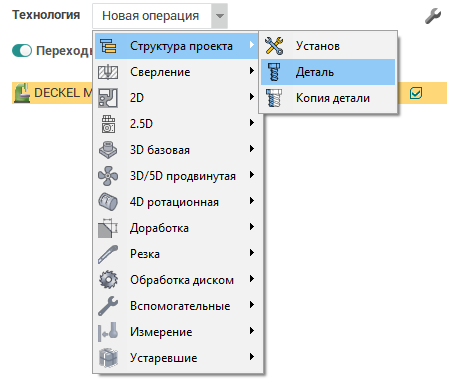Click the fan icon for 3D/5D продвинутая
This screenshot has width=453, height=382.
coord(108,176)
